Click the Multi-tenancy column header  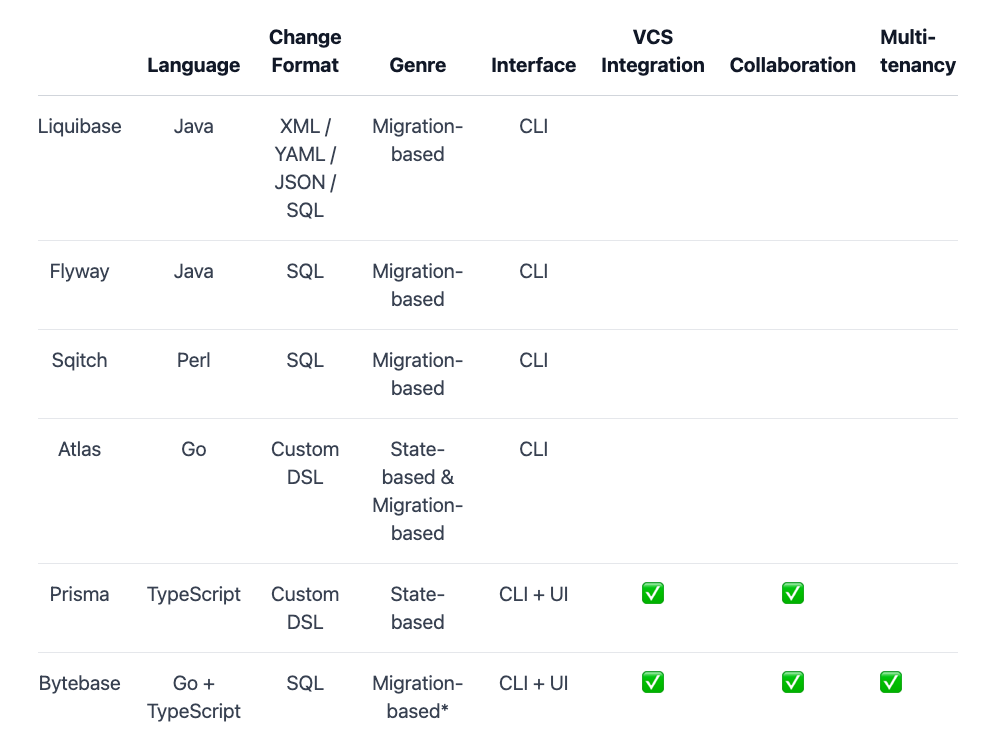[918, 51]
